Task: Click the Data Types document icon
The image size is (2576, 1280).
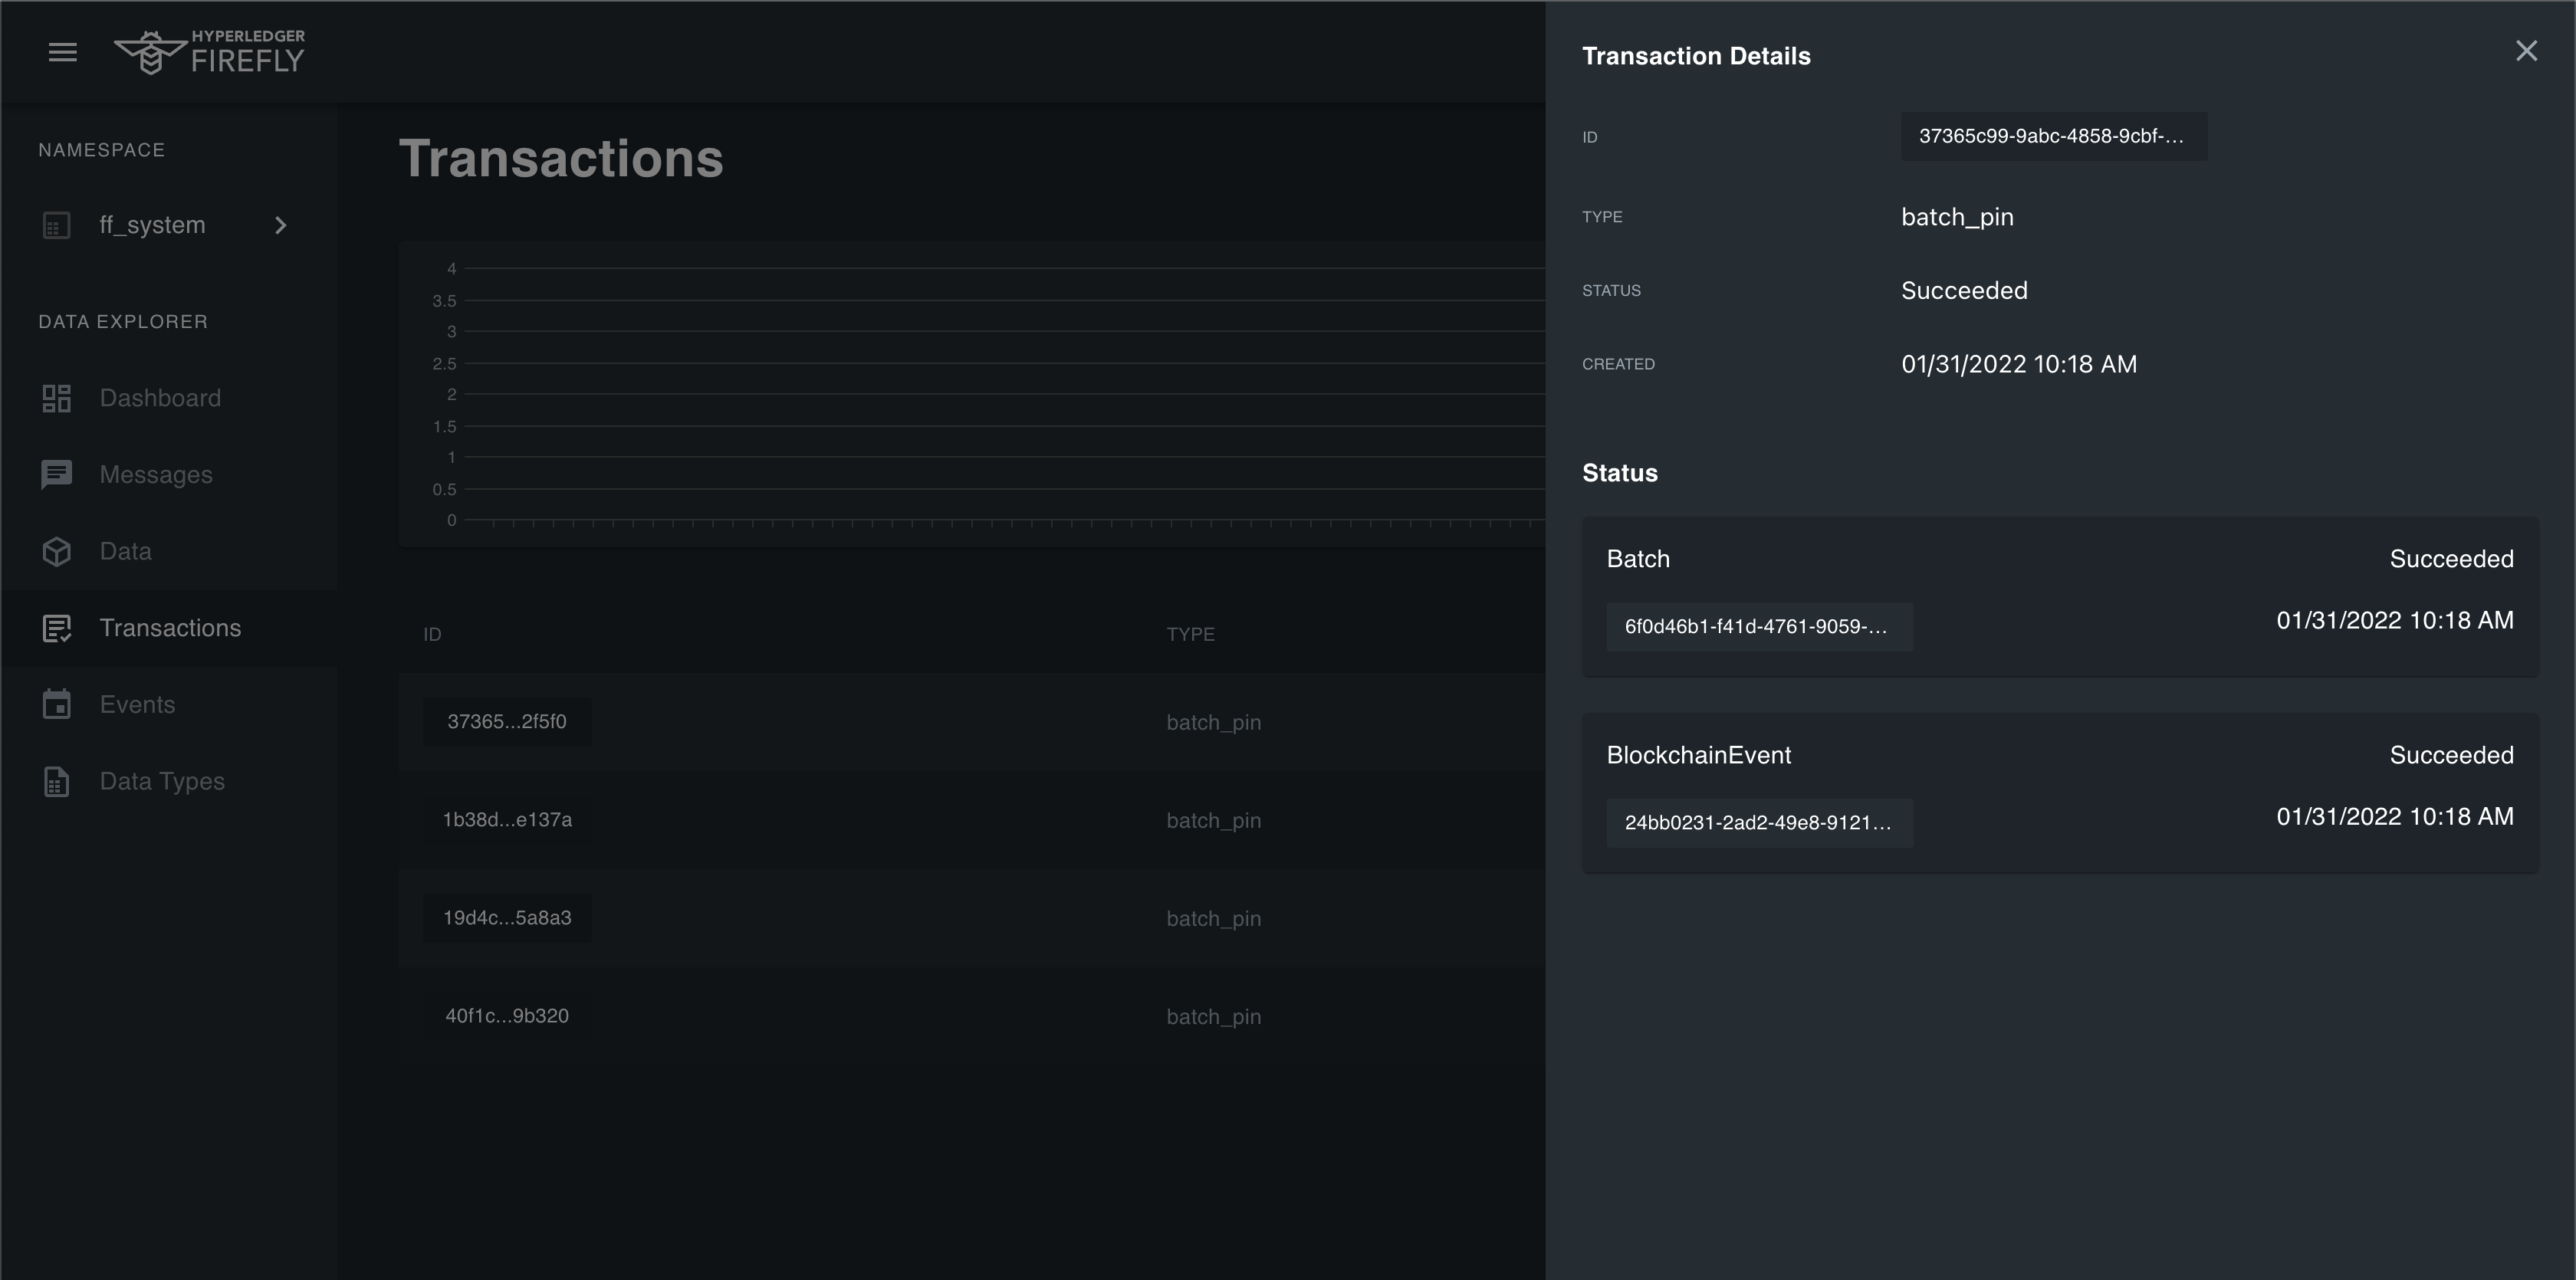Action: coord(56,781)
